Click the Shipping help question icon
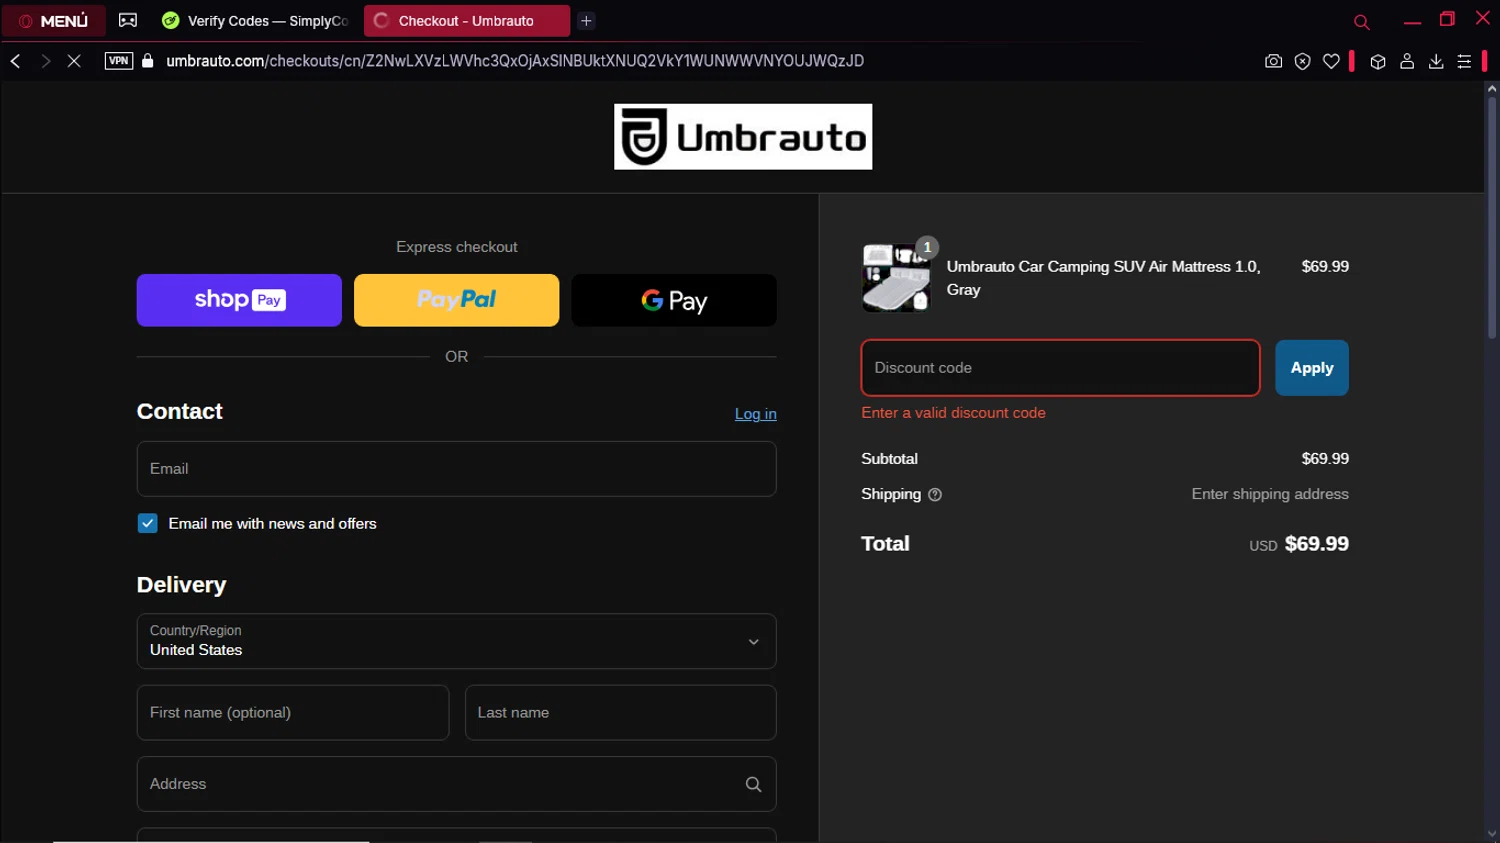1500x843 pixels. click(x=935, y=495)
